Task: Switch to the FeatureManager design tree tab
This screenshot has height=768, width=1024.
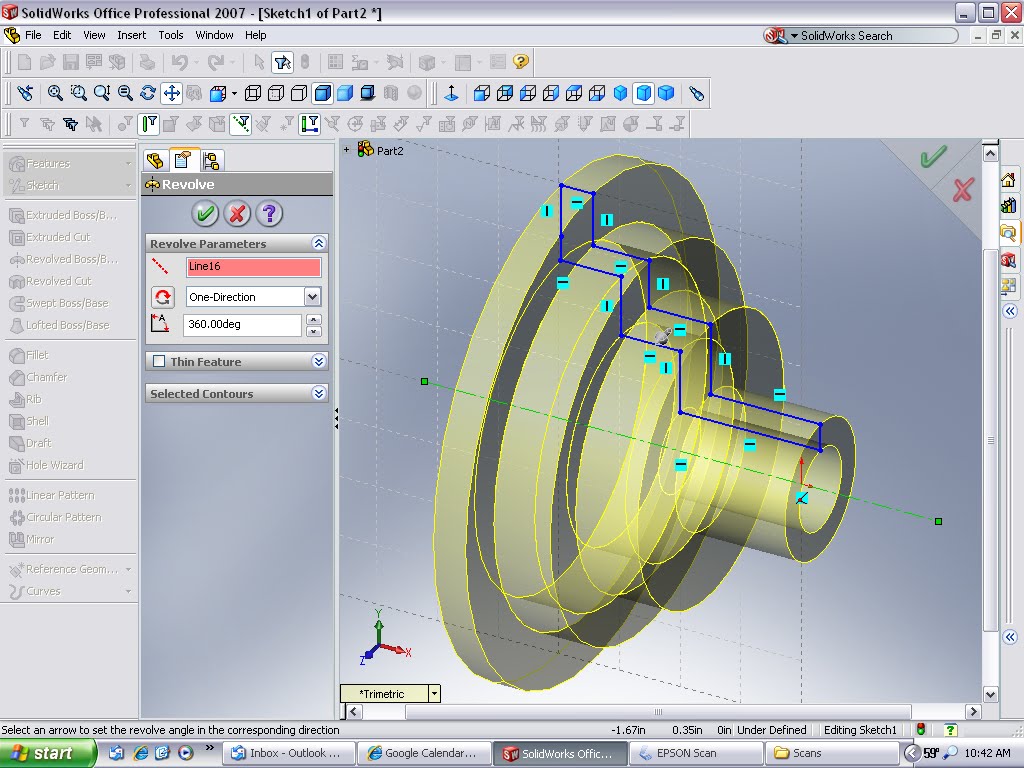Action: coord(155,161)
